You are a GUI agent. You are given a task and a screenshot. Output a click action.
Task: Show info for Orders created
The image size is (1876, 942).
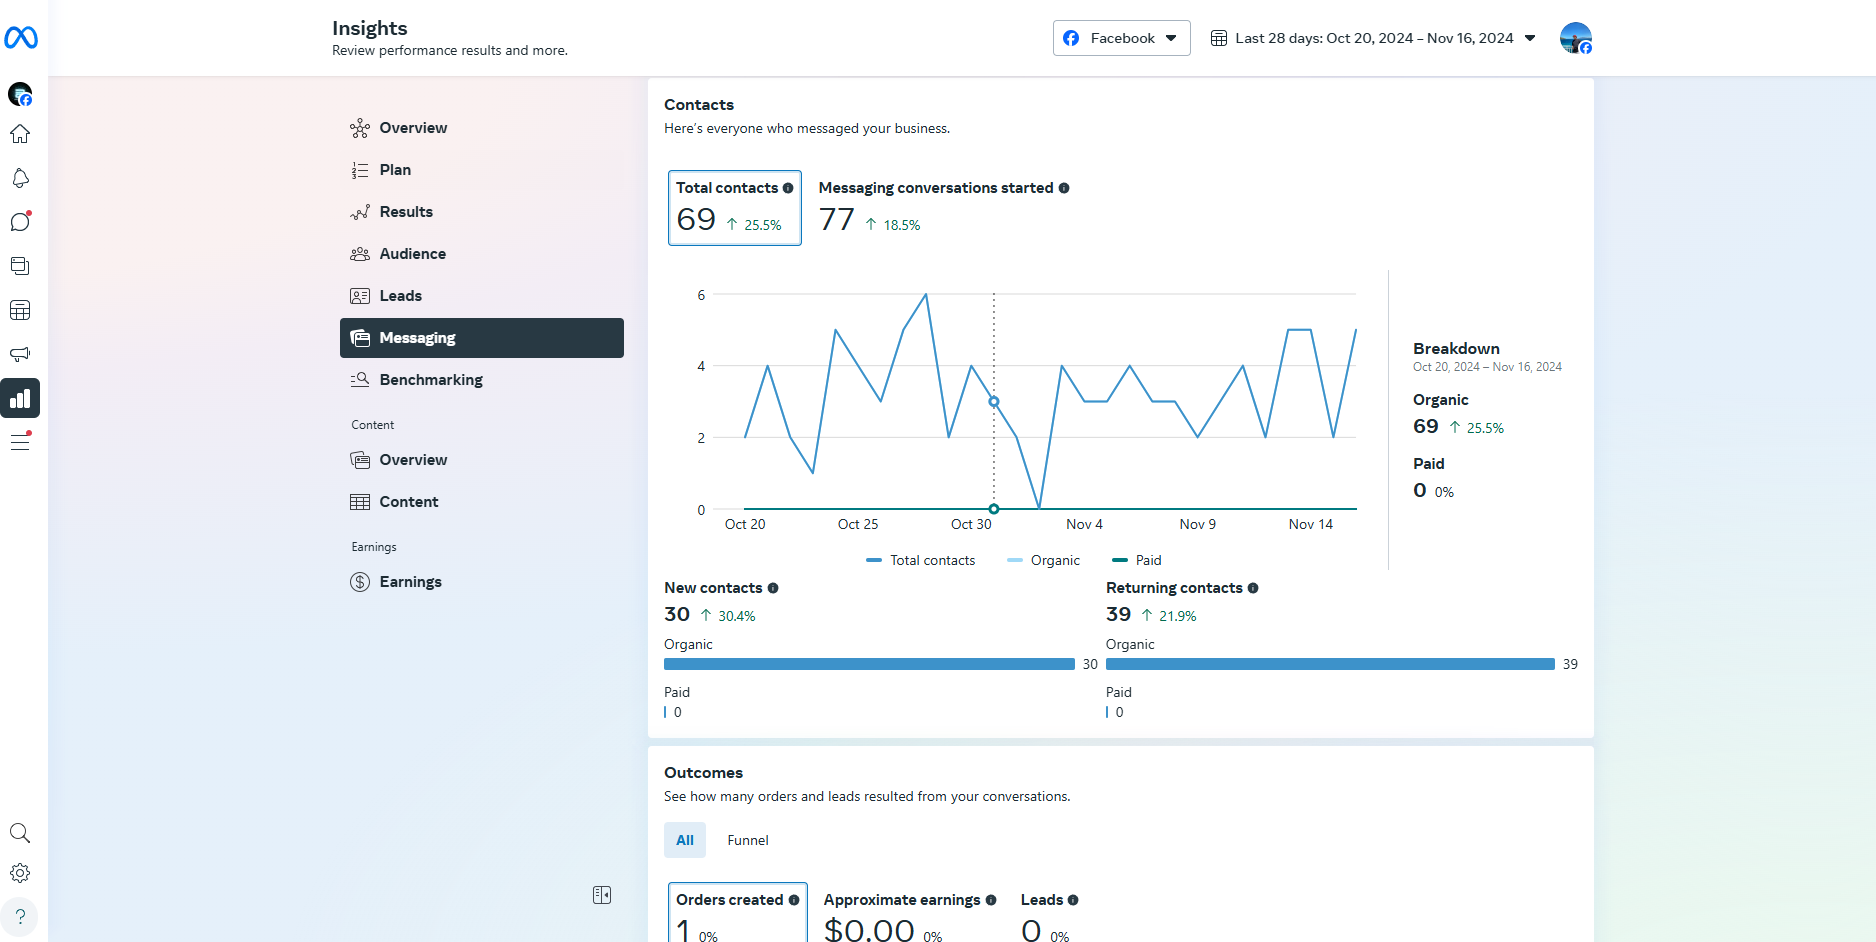794,900
